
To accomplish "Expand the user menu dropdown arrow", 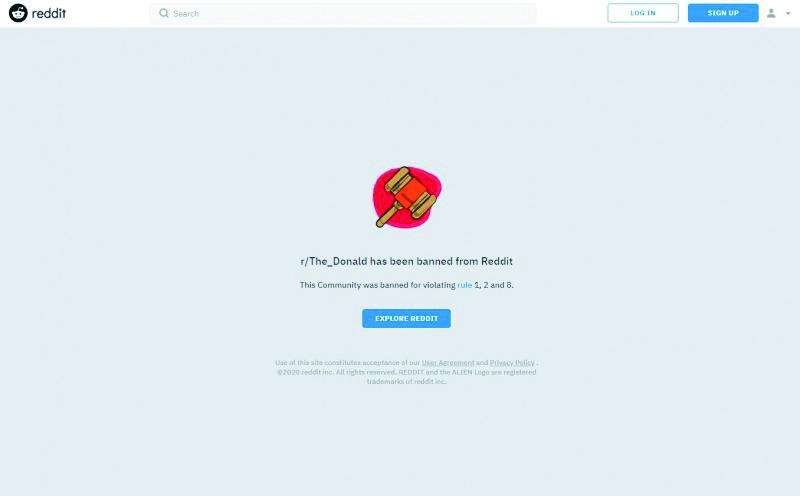I will click(788, 14).
